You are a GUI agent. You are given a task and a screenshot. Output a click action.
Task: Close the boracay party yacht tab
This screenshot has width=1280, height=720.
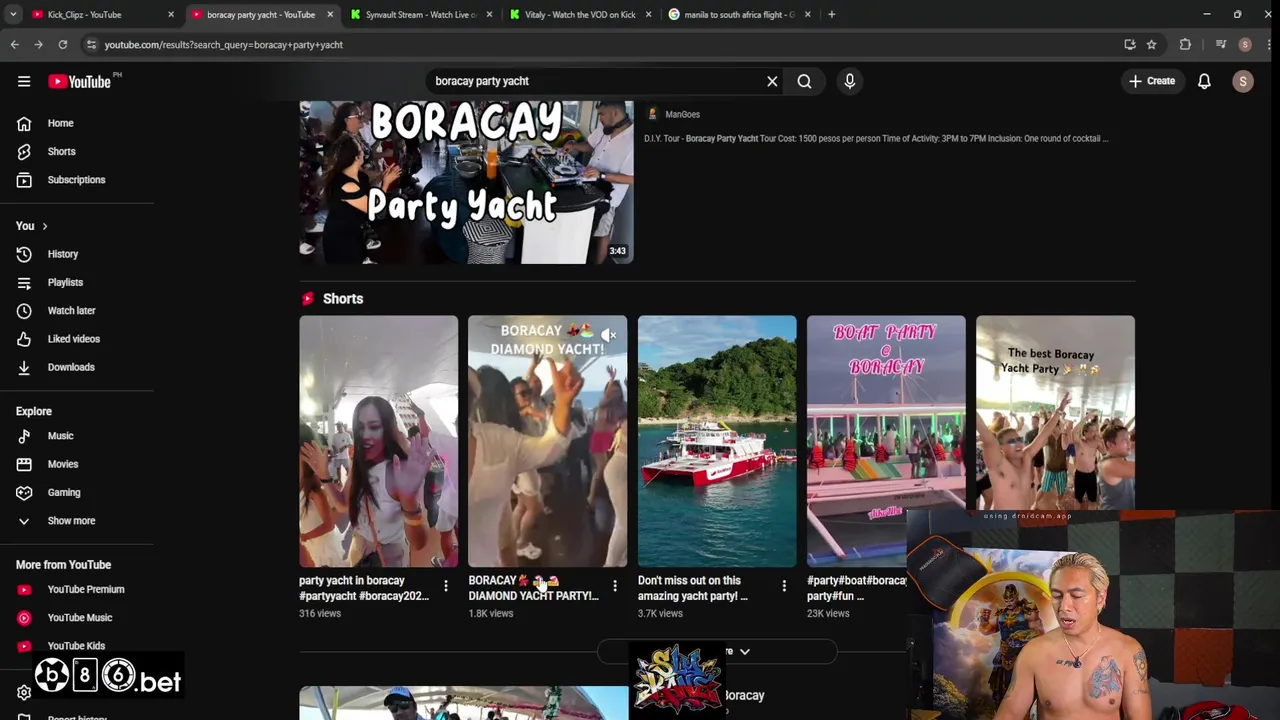pos(330,15)
